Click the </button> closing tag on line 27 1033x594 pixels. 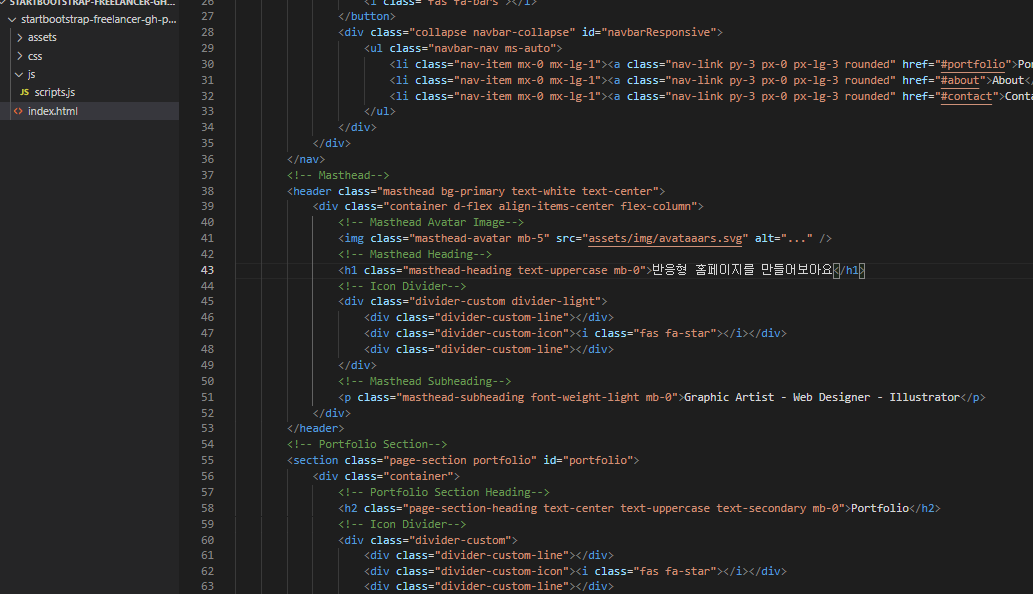pos(367,16)
